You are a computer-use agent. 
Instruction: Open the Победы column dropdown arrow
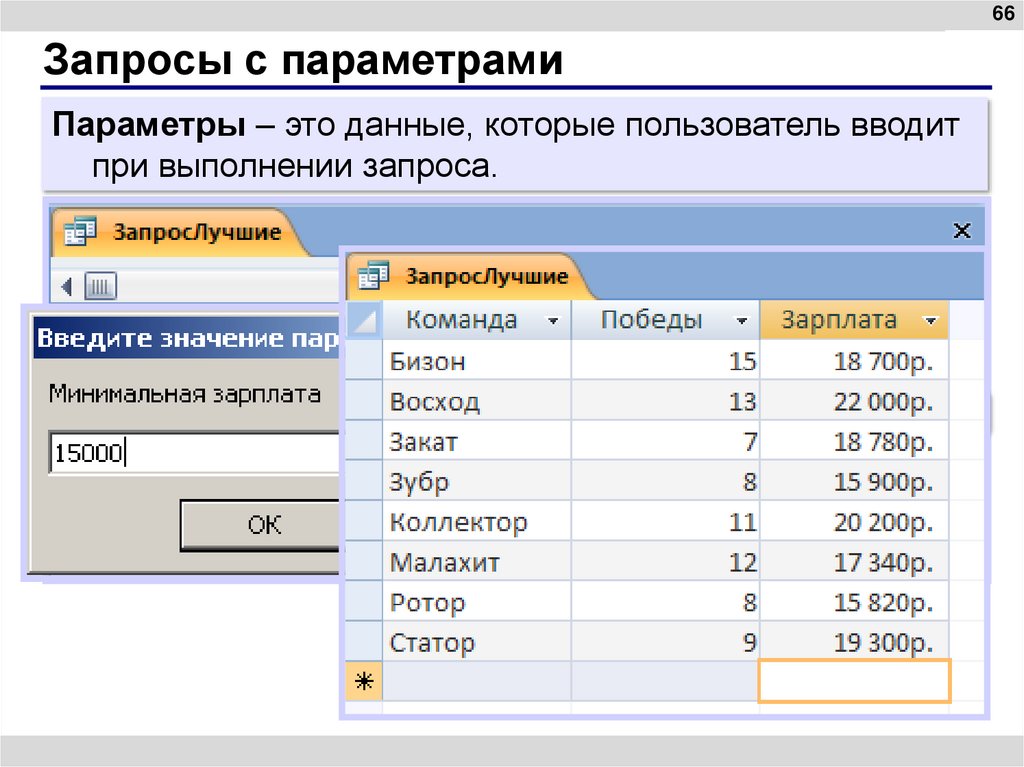[741, 321]
